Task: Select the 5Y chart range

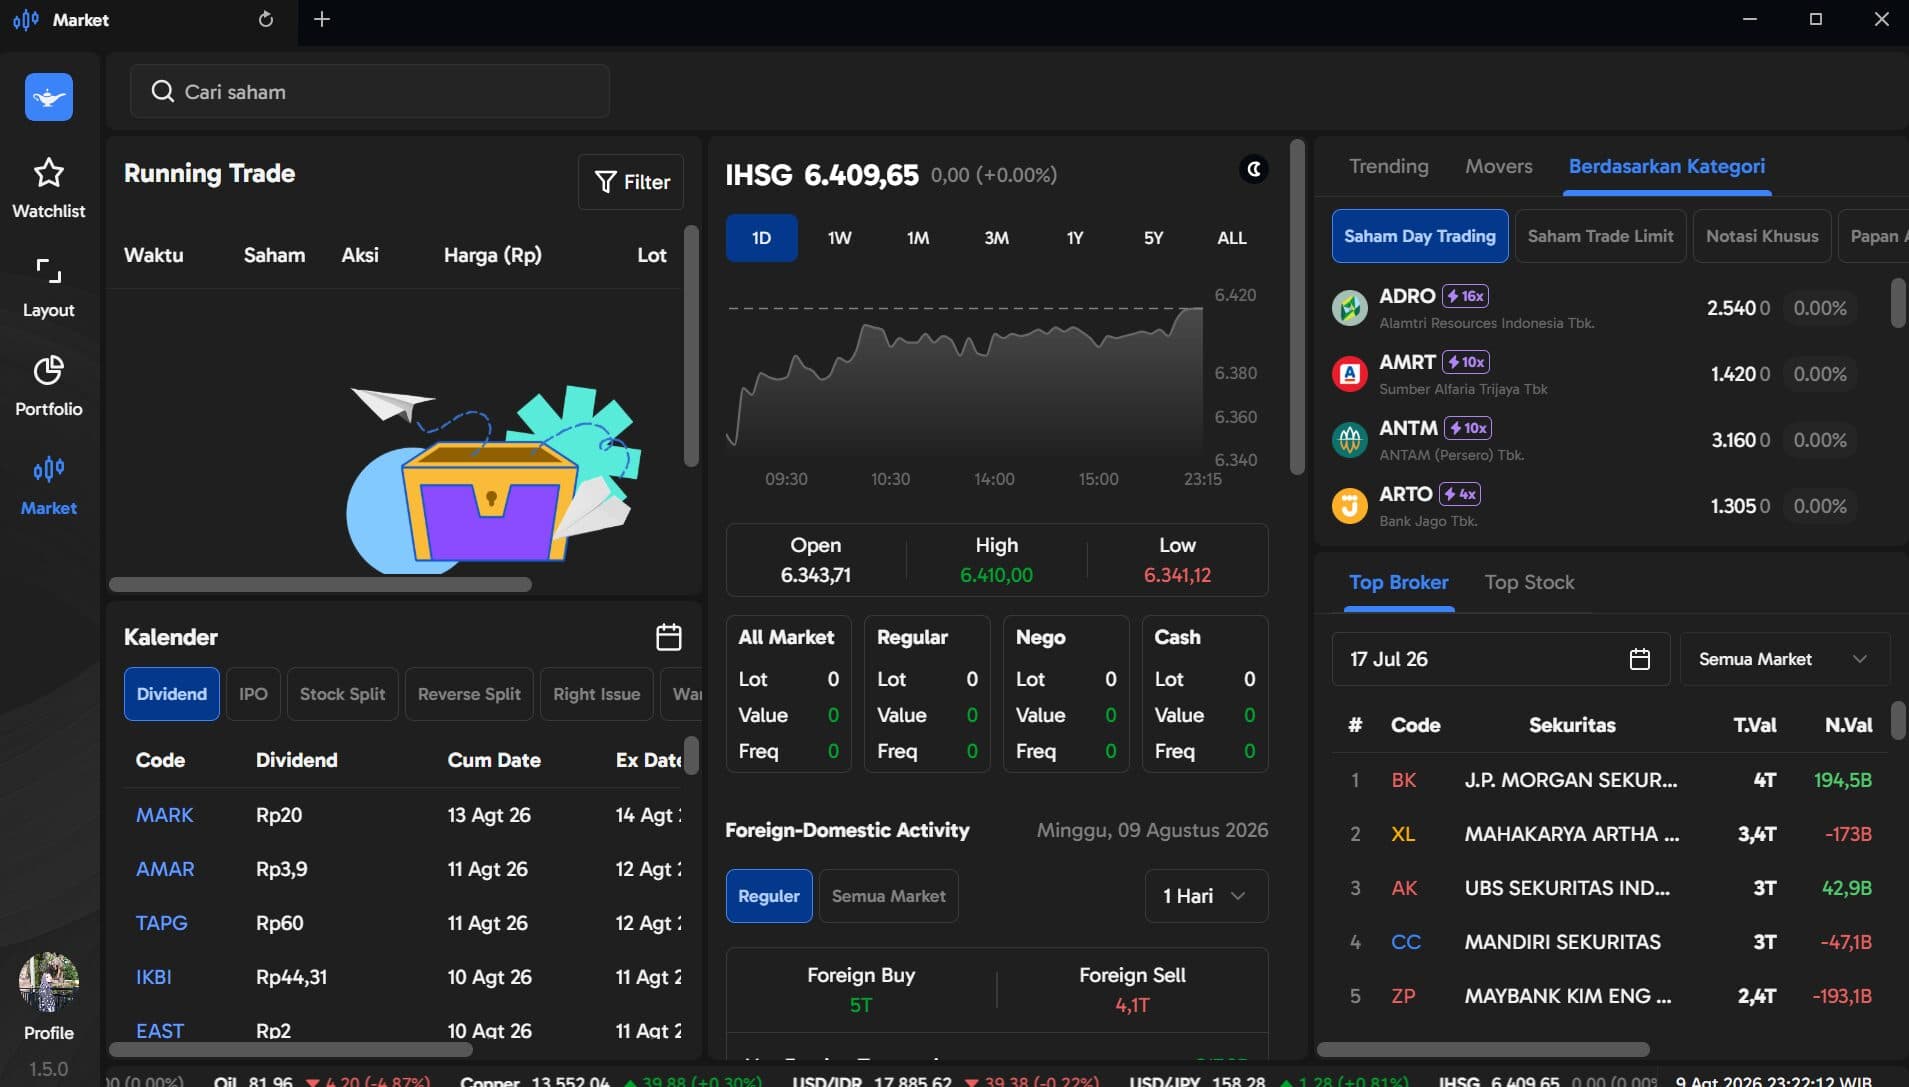Action: [x=1154, y=238]
